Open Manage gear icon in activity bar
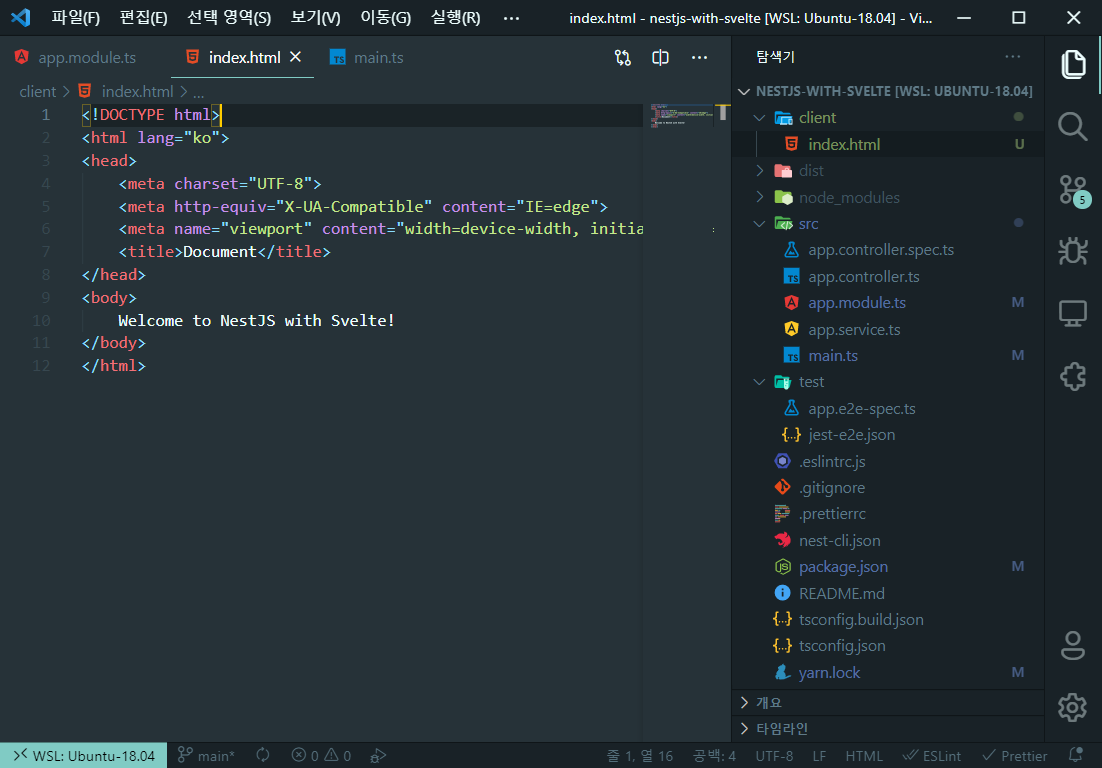The width and height of the screenshot is (1102, 768). click(x=1073, y=707)
